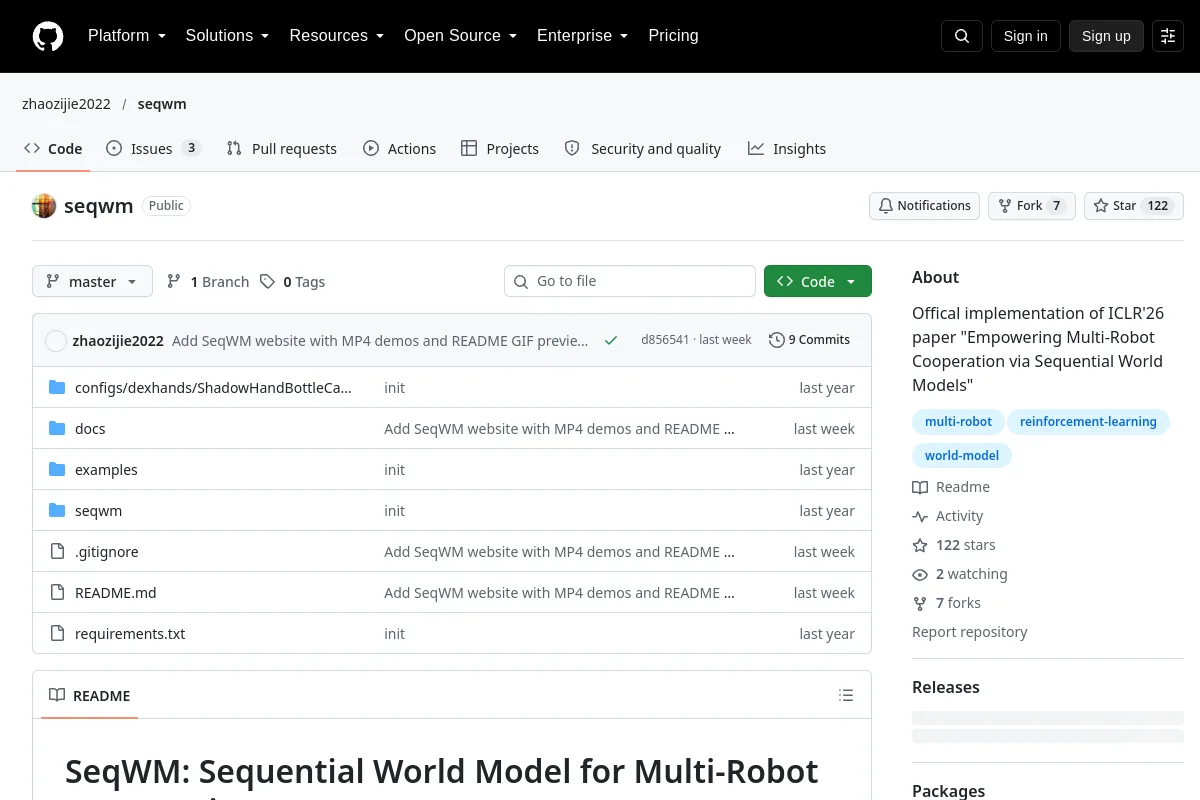Open the README outline list icon
This screenshot has height=800, width=1200.
pos(846,695)
